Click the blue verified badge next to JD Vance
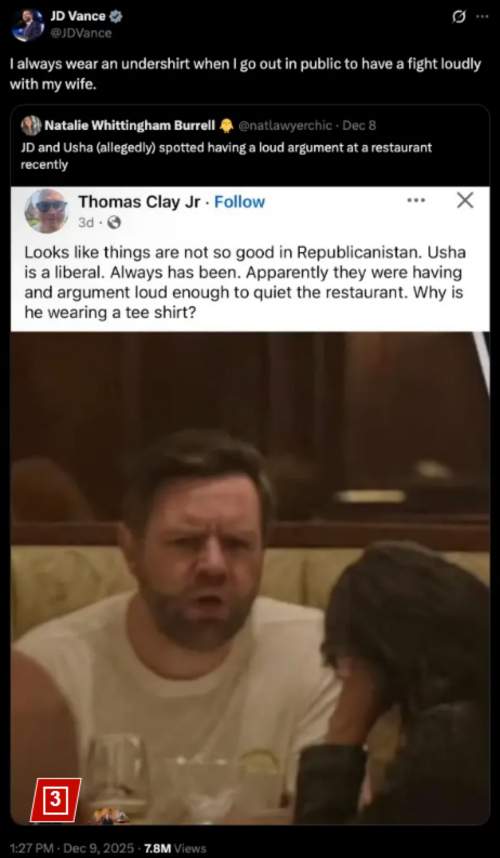500x858 pixels. point(115,17)
